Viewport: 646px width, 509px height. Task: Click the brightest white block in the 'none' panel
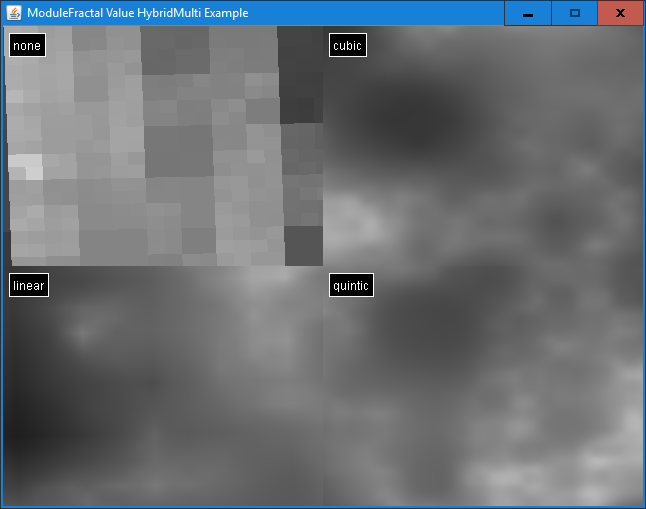pyautogui.click(x=25, y=166)
